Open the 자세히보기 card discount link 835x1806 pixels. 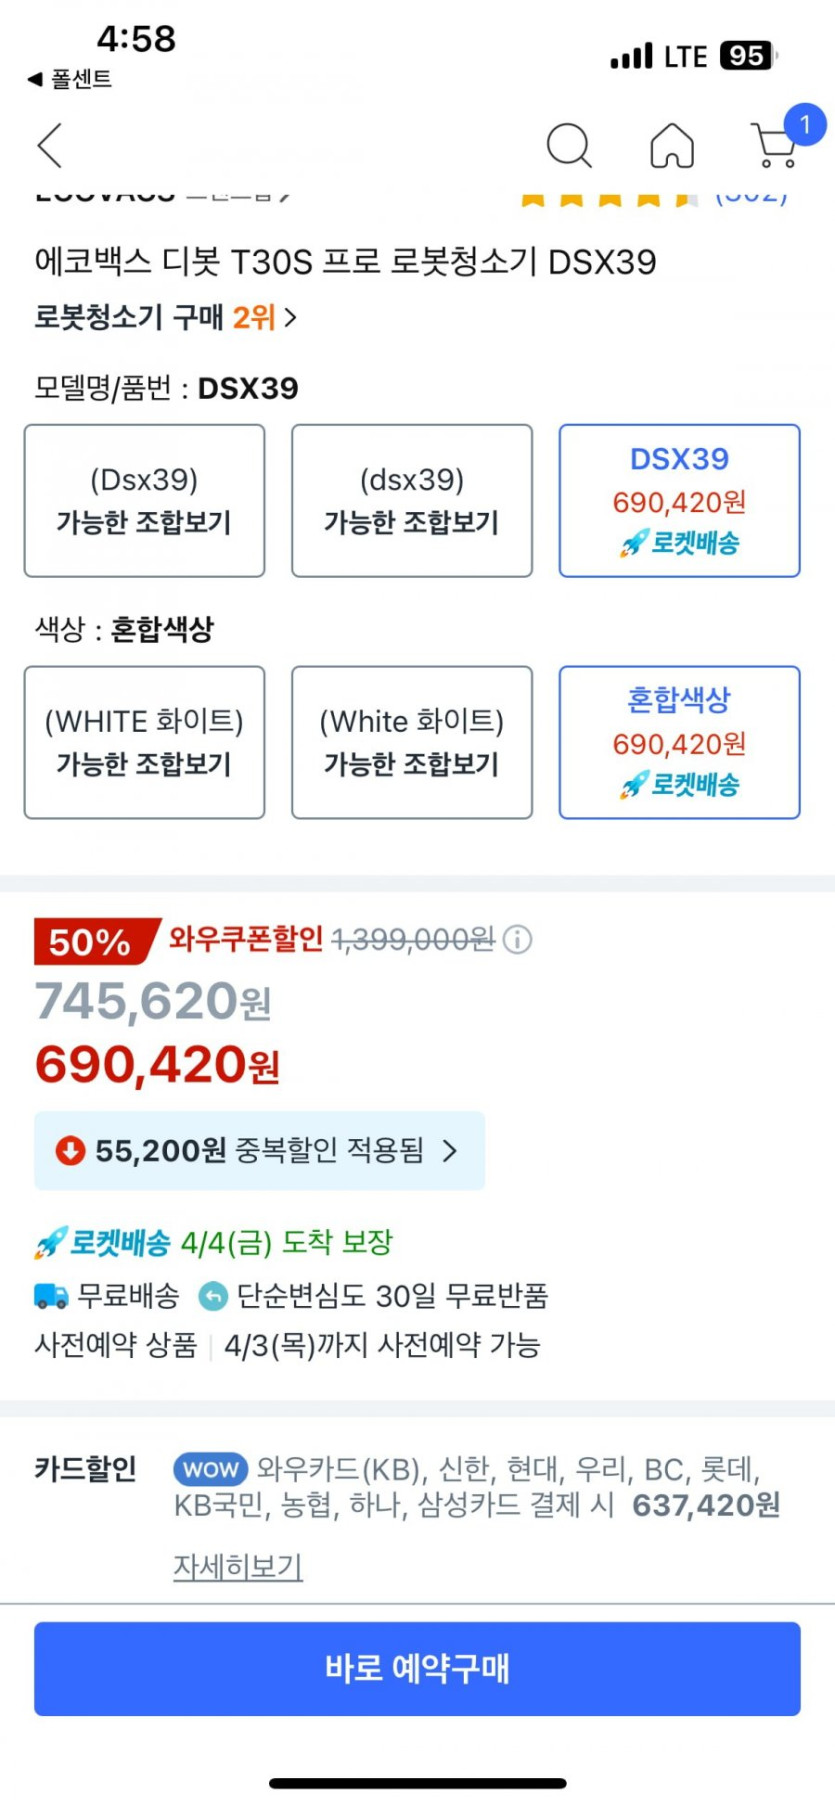[238, 1565]
